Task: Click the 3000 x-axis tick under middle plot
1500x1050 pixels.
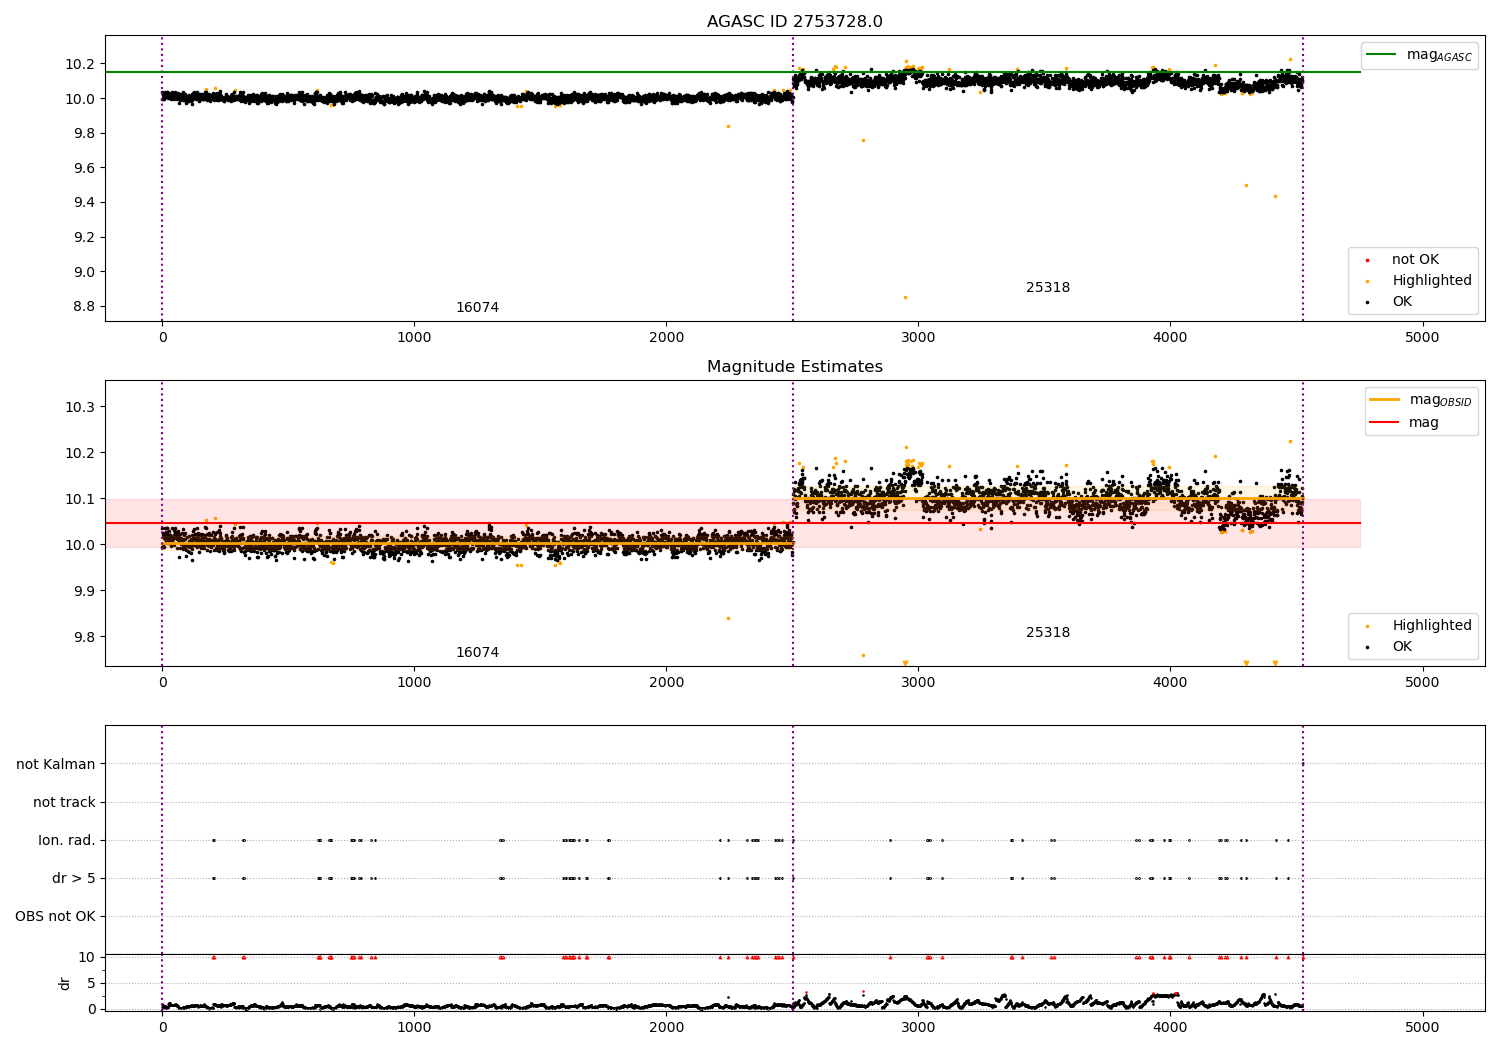Action: [918, 683]
